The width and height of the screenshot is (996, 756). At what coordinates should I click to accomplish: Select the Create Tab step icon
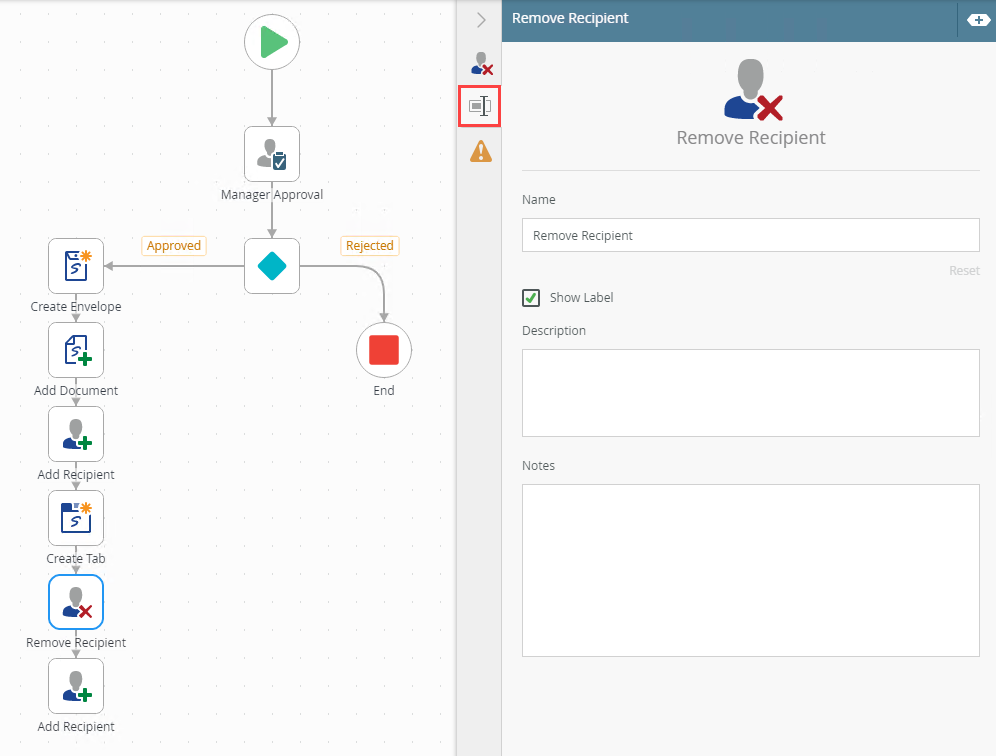point(76,518)
